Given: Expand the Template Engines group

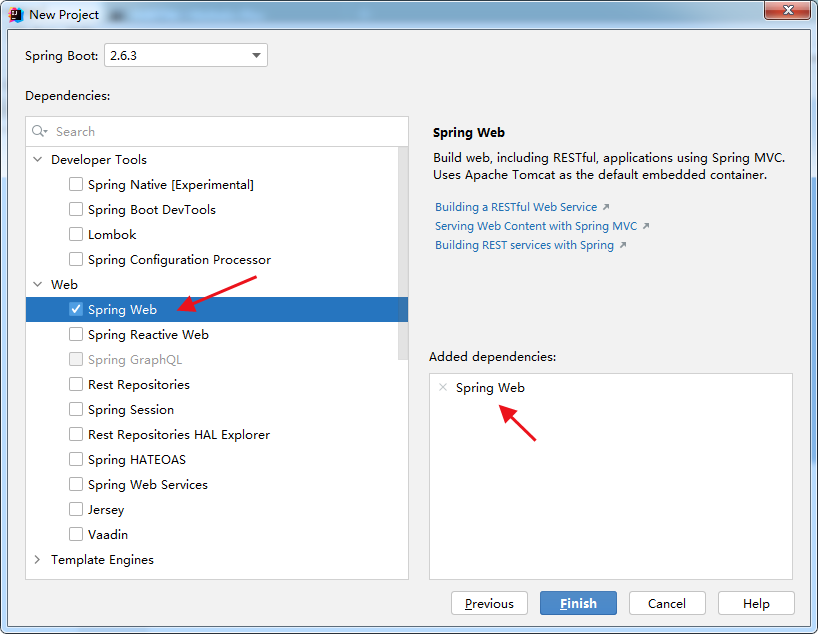Looking at the screenshot, I should coord(38,559).
